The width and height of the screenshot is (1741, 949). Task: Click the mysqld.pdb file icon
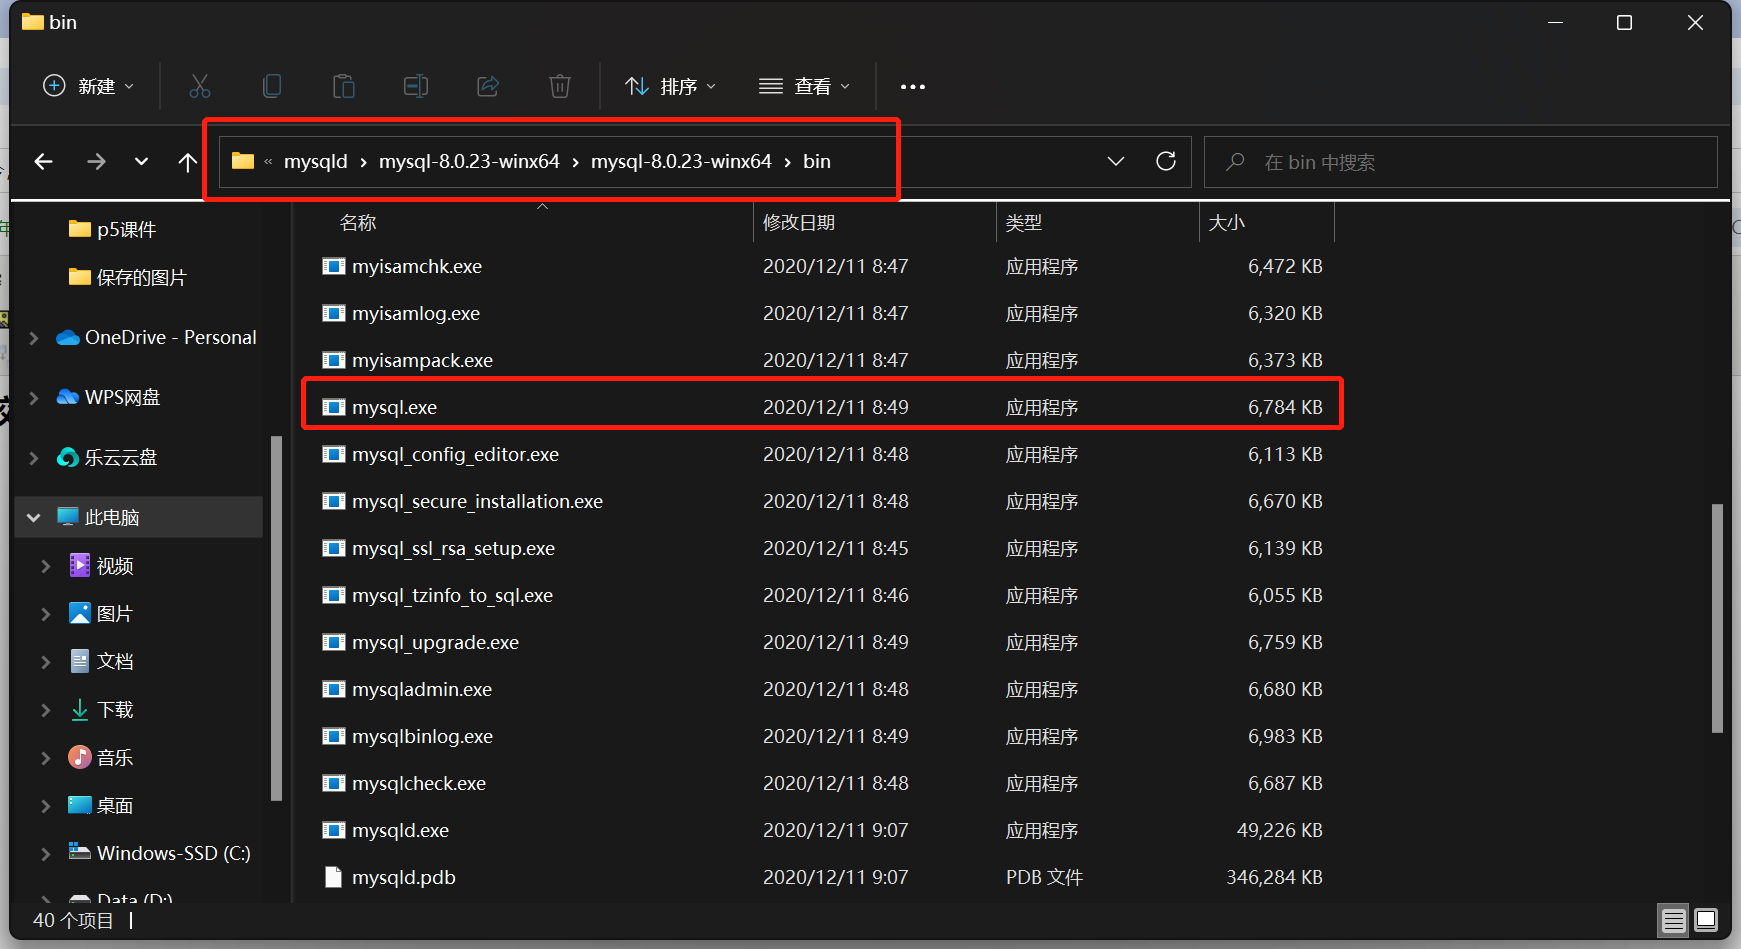334,877
